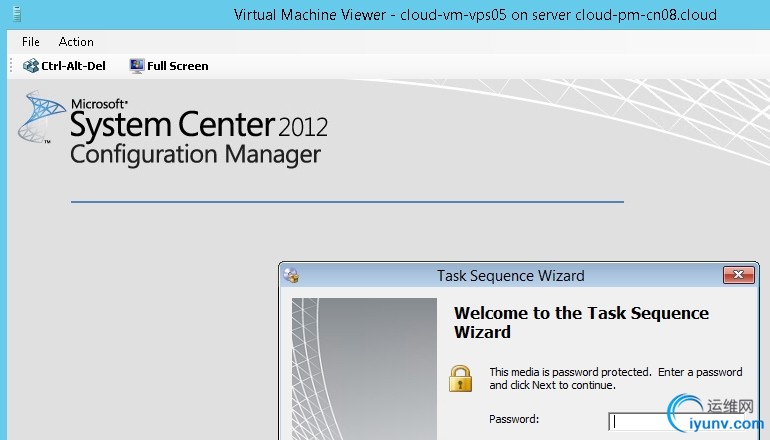
Task: Click the Task Sequence Wizard title icon
Action: (291, 275)
